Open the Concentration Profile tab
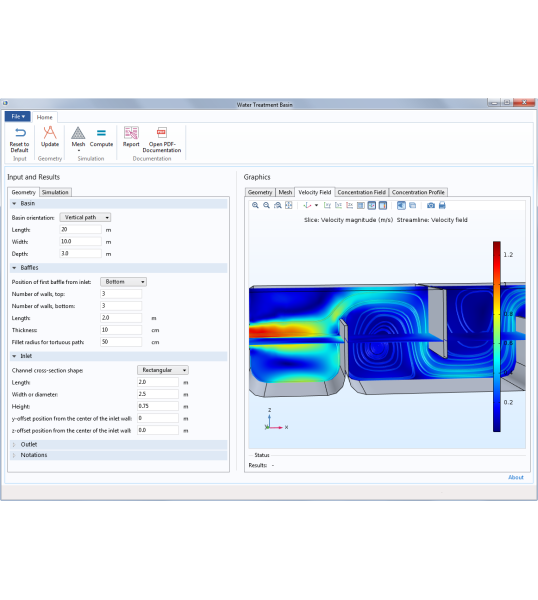Viewport: 538px width, 600px height. pyautogui.click(x=418, y=192)
